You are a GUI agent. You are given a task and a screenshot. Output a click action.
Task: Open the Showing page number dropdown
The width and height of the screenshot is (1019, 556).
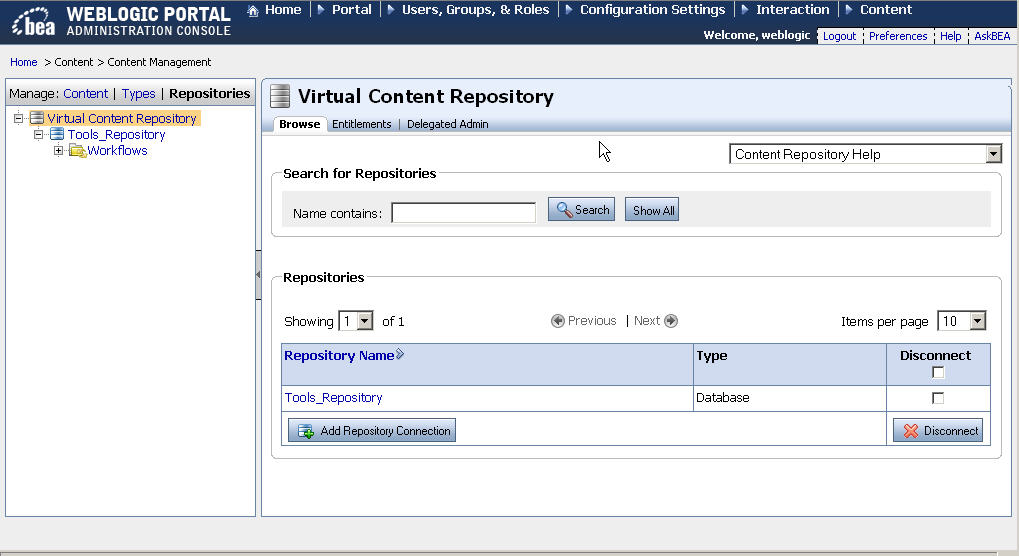(x=365, y=321)
